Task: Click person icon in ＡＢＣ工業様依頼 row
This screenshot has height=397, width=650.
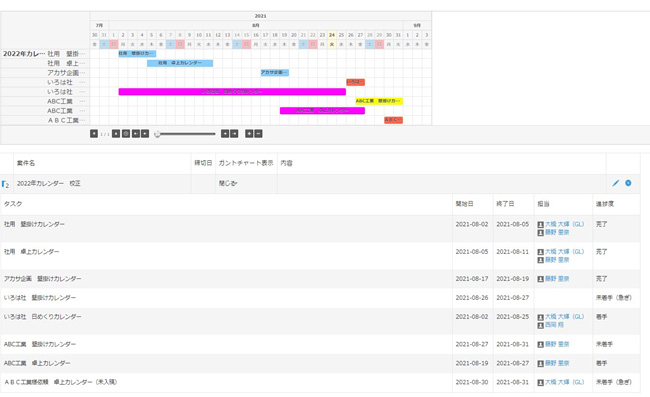Action: [x=541, y=382]
